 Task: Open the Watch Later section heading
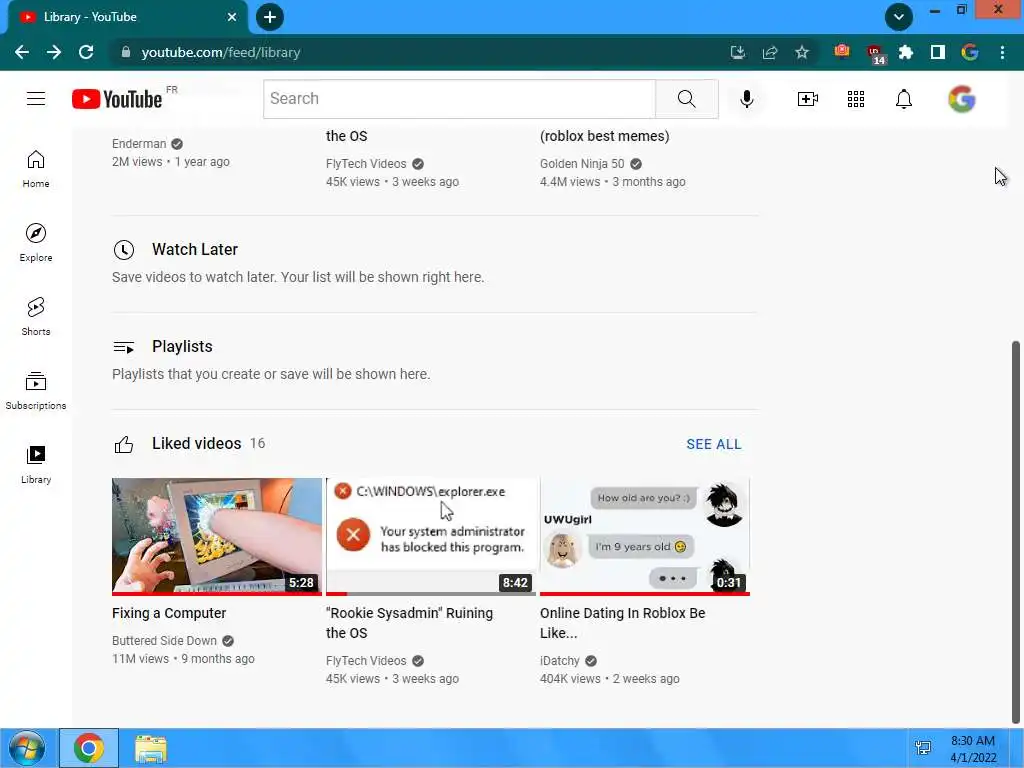(195, 249)
